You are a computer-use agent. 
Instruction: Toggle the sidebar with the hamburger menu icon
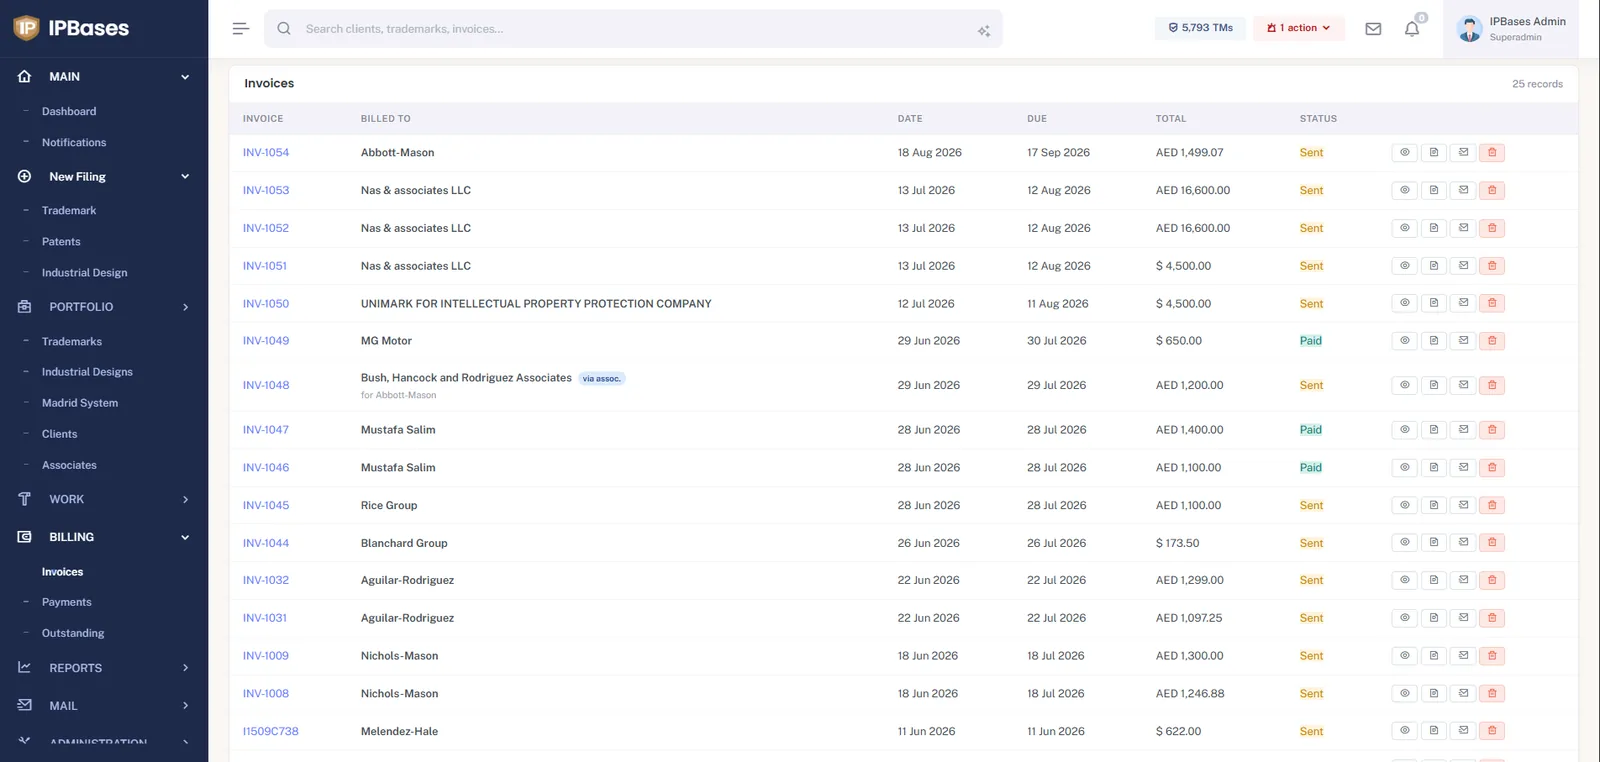tap(241, 29)
